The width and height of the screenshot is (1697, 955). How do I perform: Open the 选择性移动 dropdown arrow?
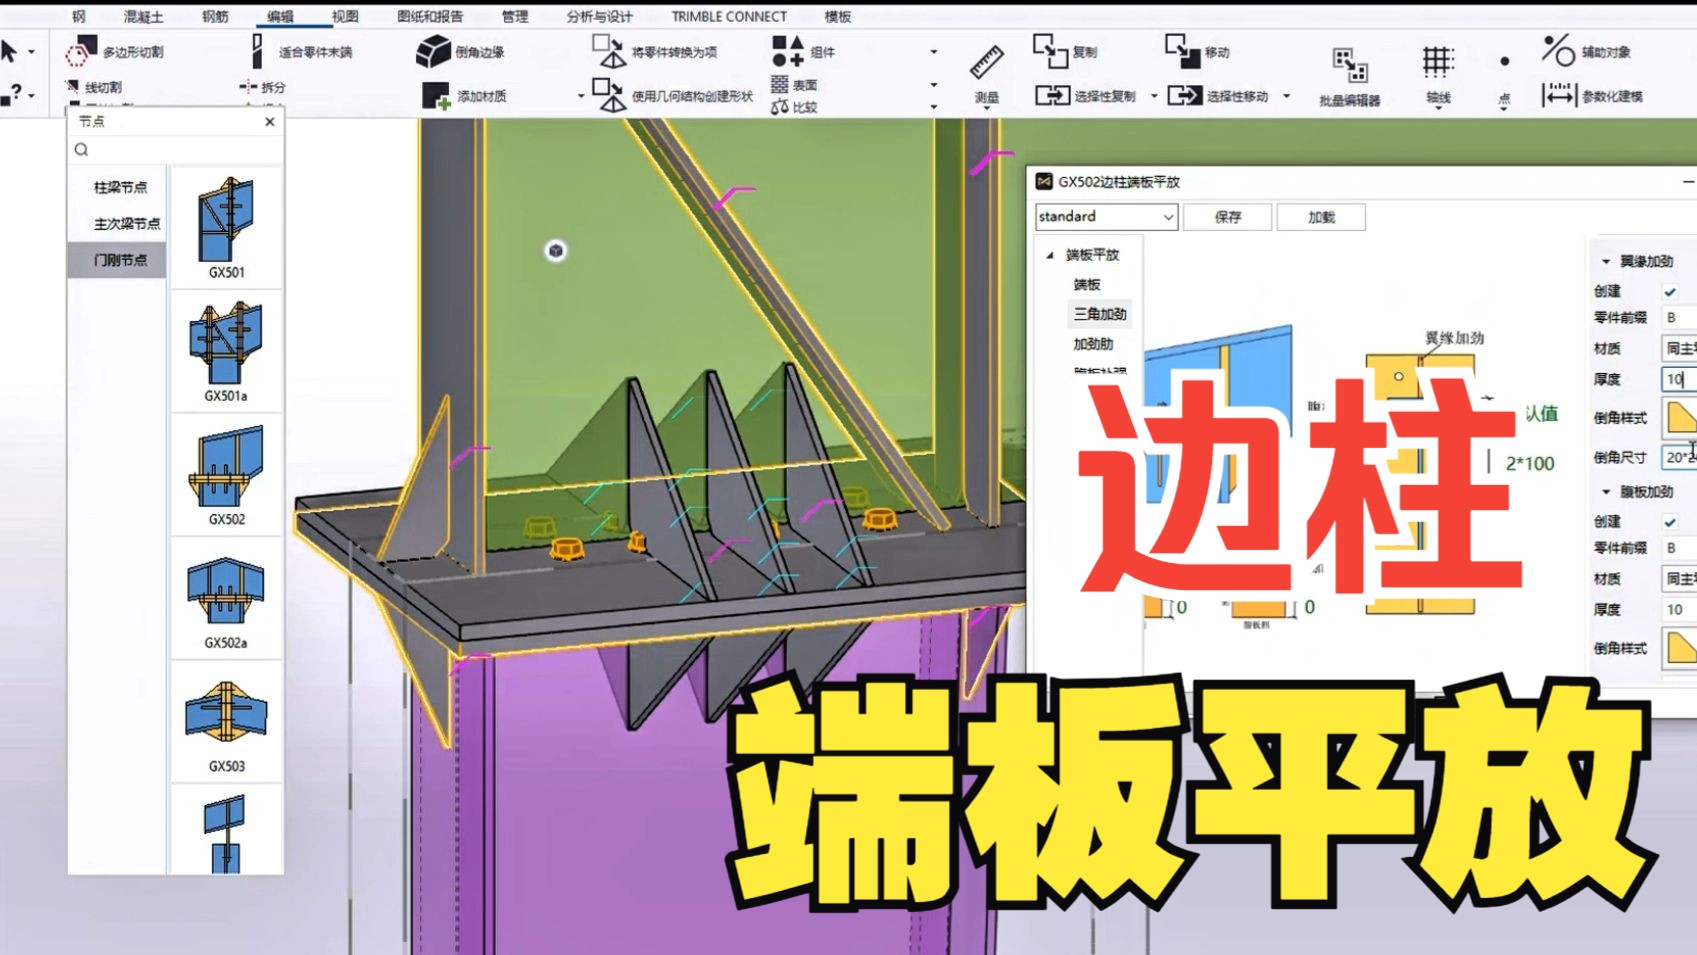pos(1286,96)
